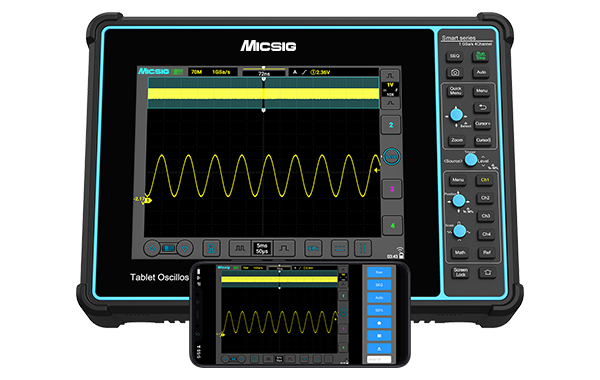Enable channel 3 on the tablet screen sidebar
Viewport: 600px width, 380px height.
(392, 189)
